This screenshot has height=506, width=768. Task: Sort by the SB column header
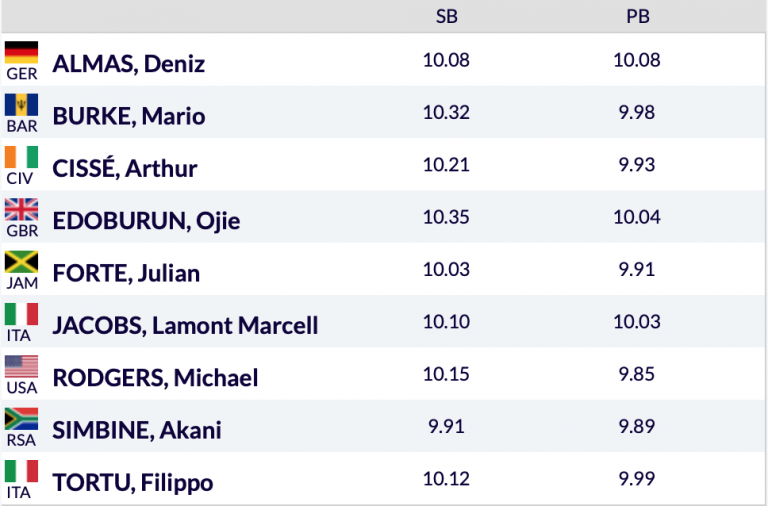click(x=446, y=16)
